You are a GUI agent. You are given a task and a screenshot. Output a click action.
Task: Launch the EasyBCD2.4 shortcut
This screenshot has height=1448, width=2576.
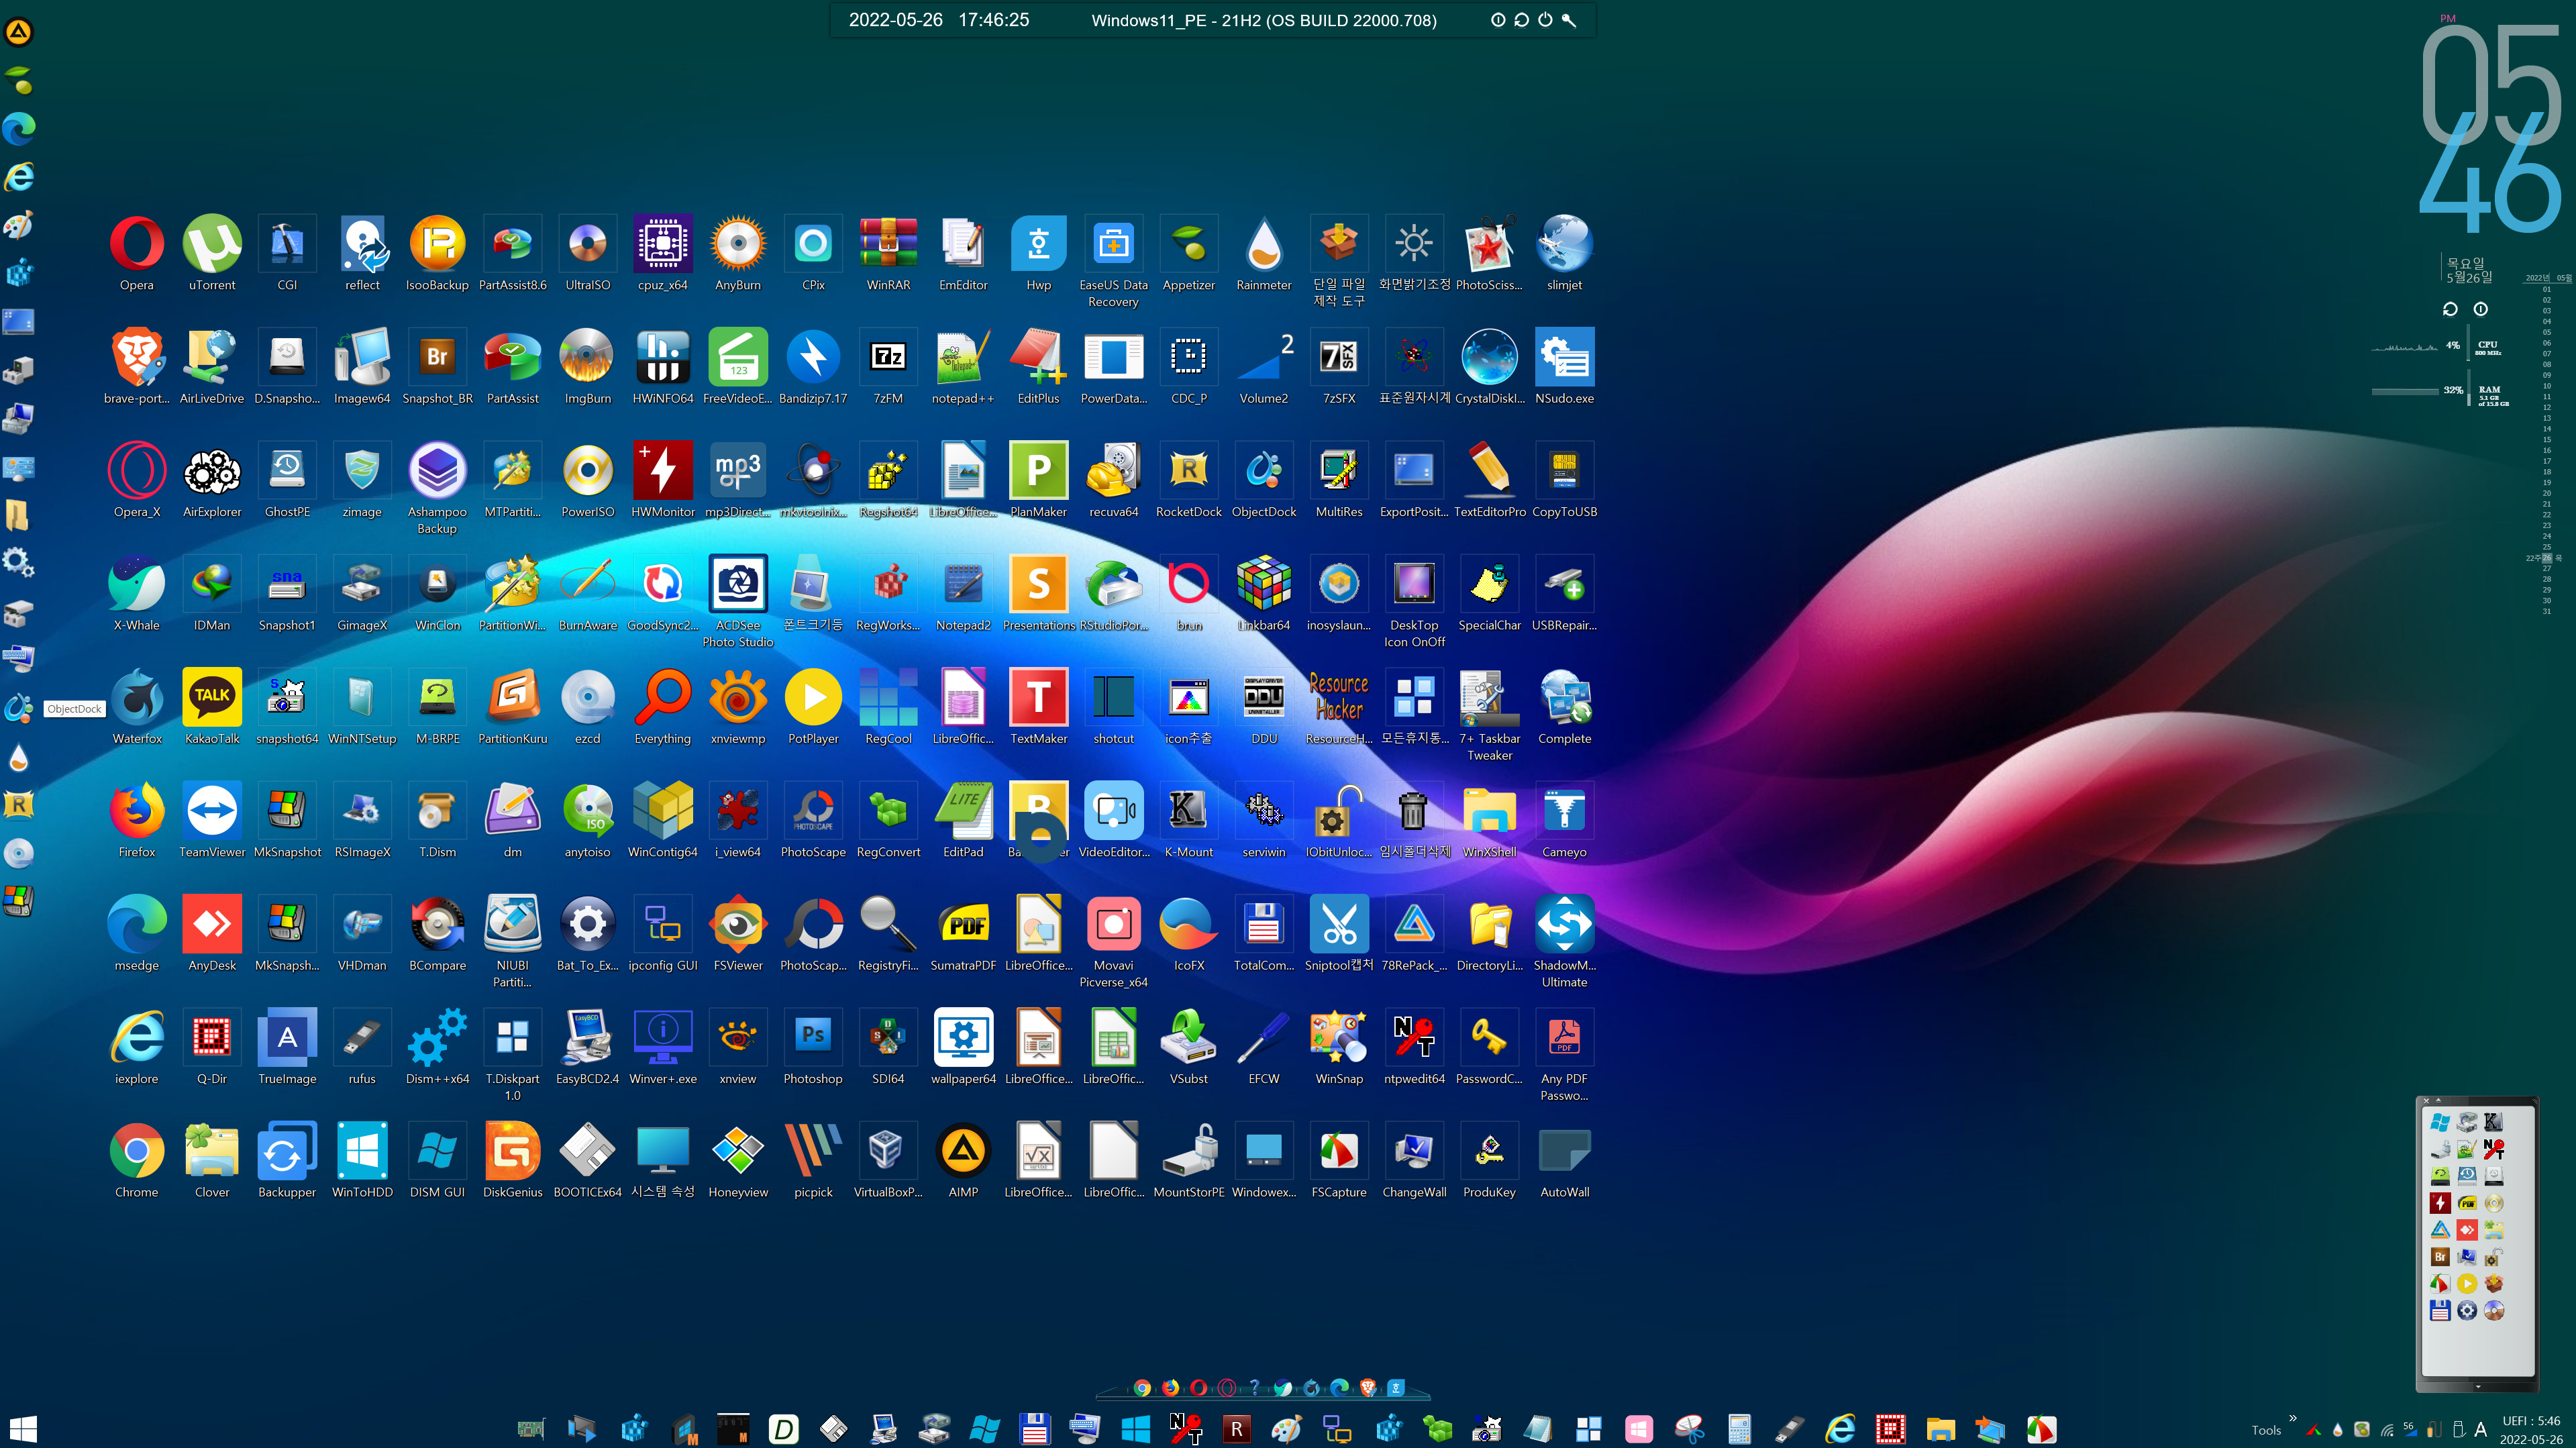tap(588, 1046)
